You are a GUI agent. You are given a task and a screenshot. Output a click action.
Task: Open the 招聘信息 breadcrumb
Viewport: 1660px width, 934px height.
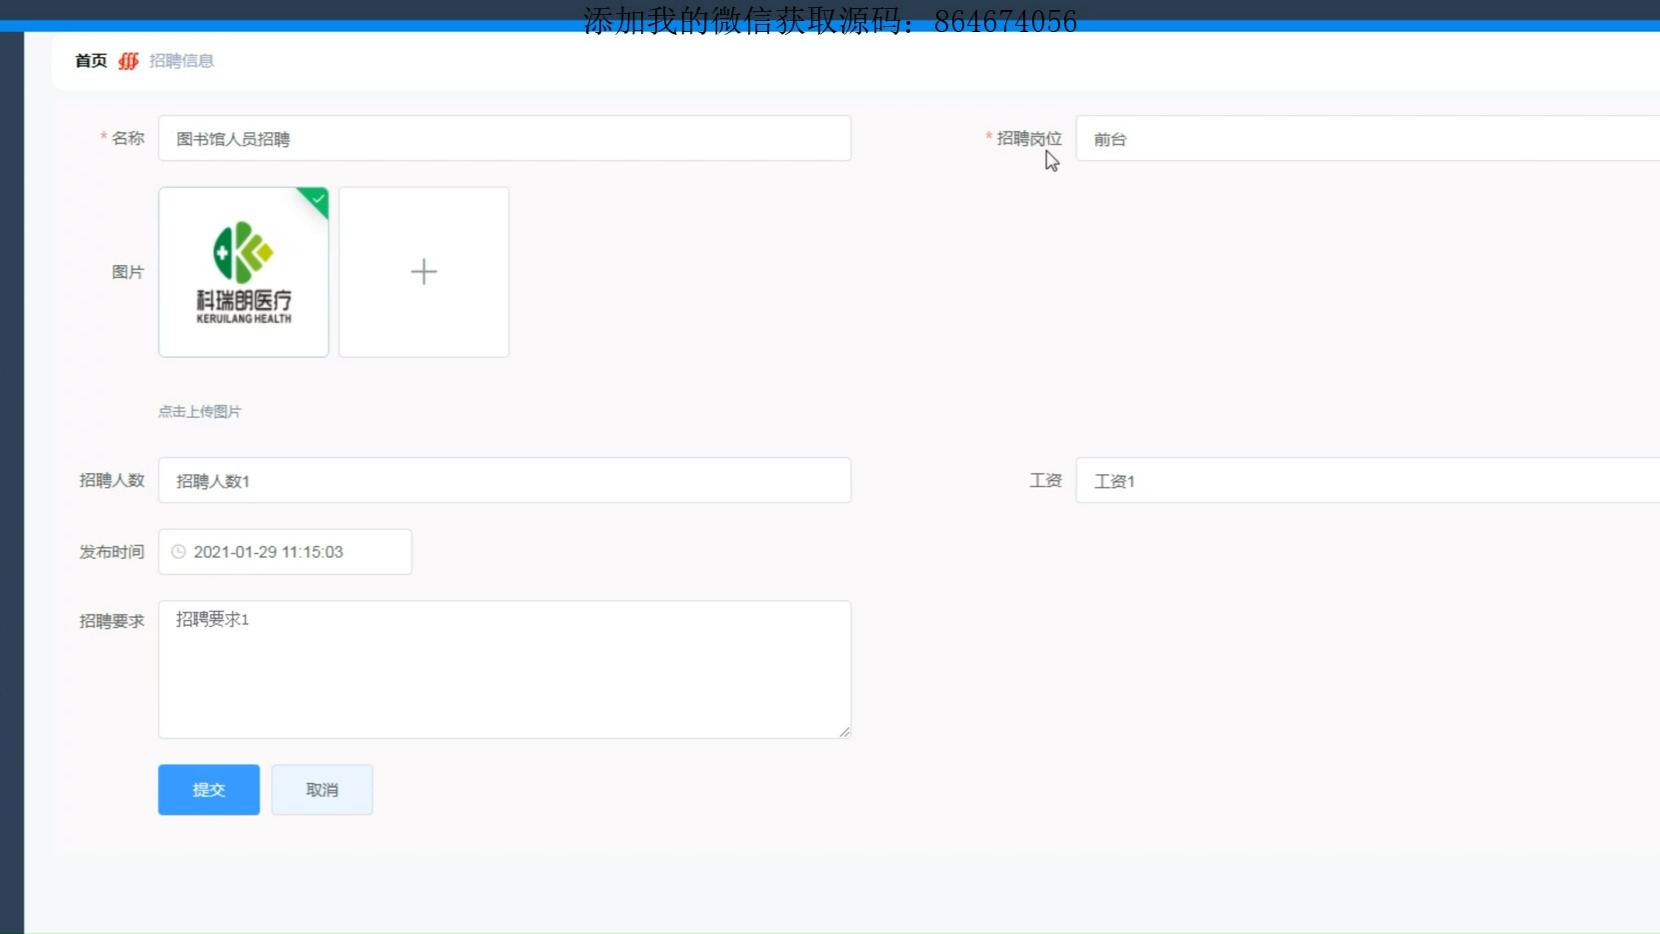(x=181, y=61)
